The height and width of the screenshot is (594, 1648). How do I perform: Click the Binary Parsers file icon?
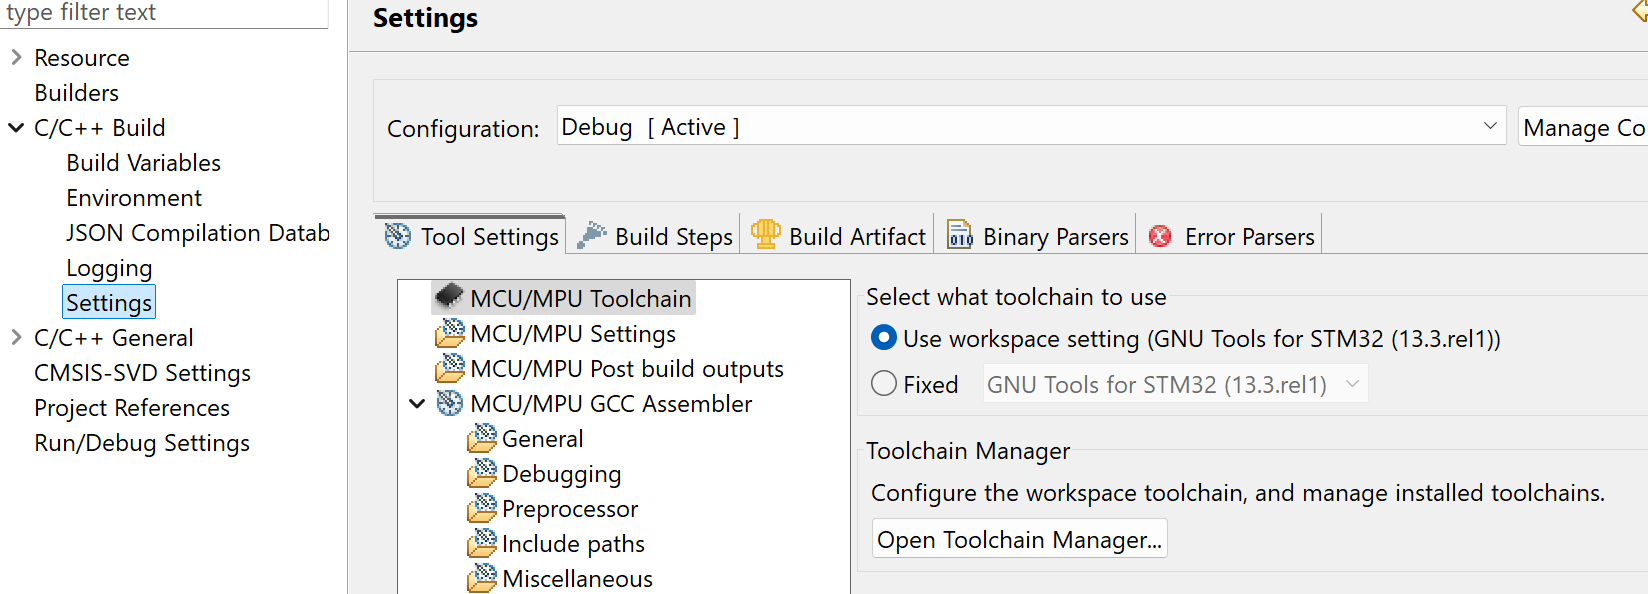(960, 235)
